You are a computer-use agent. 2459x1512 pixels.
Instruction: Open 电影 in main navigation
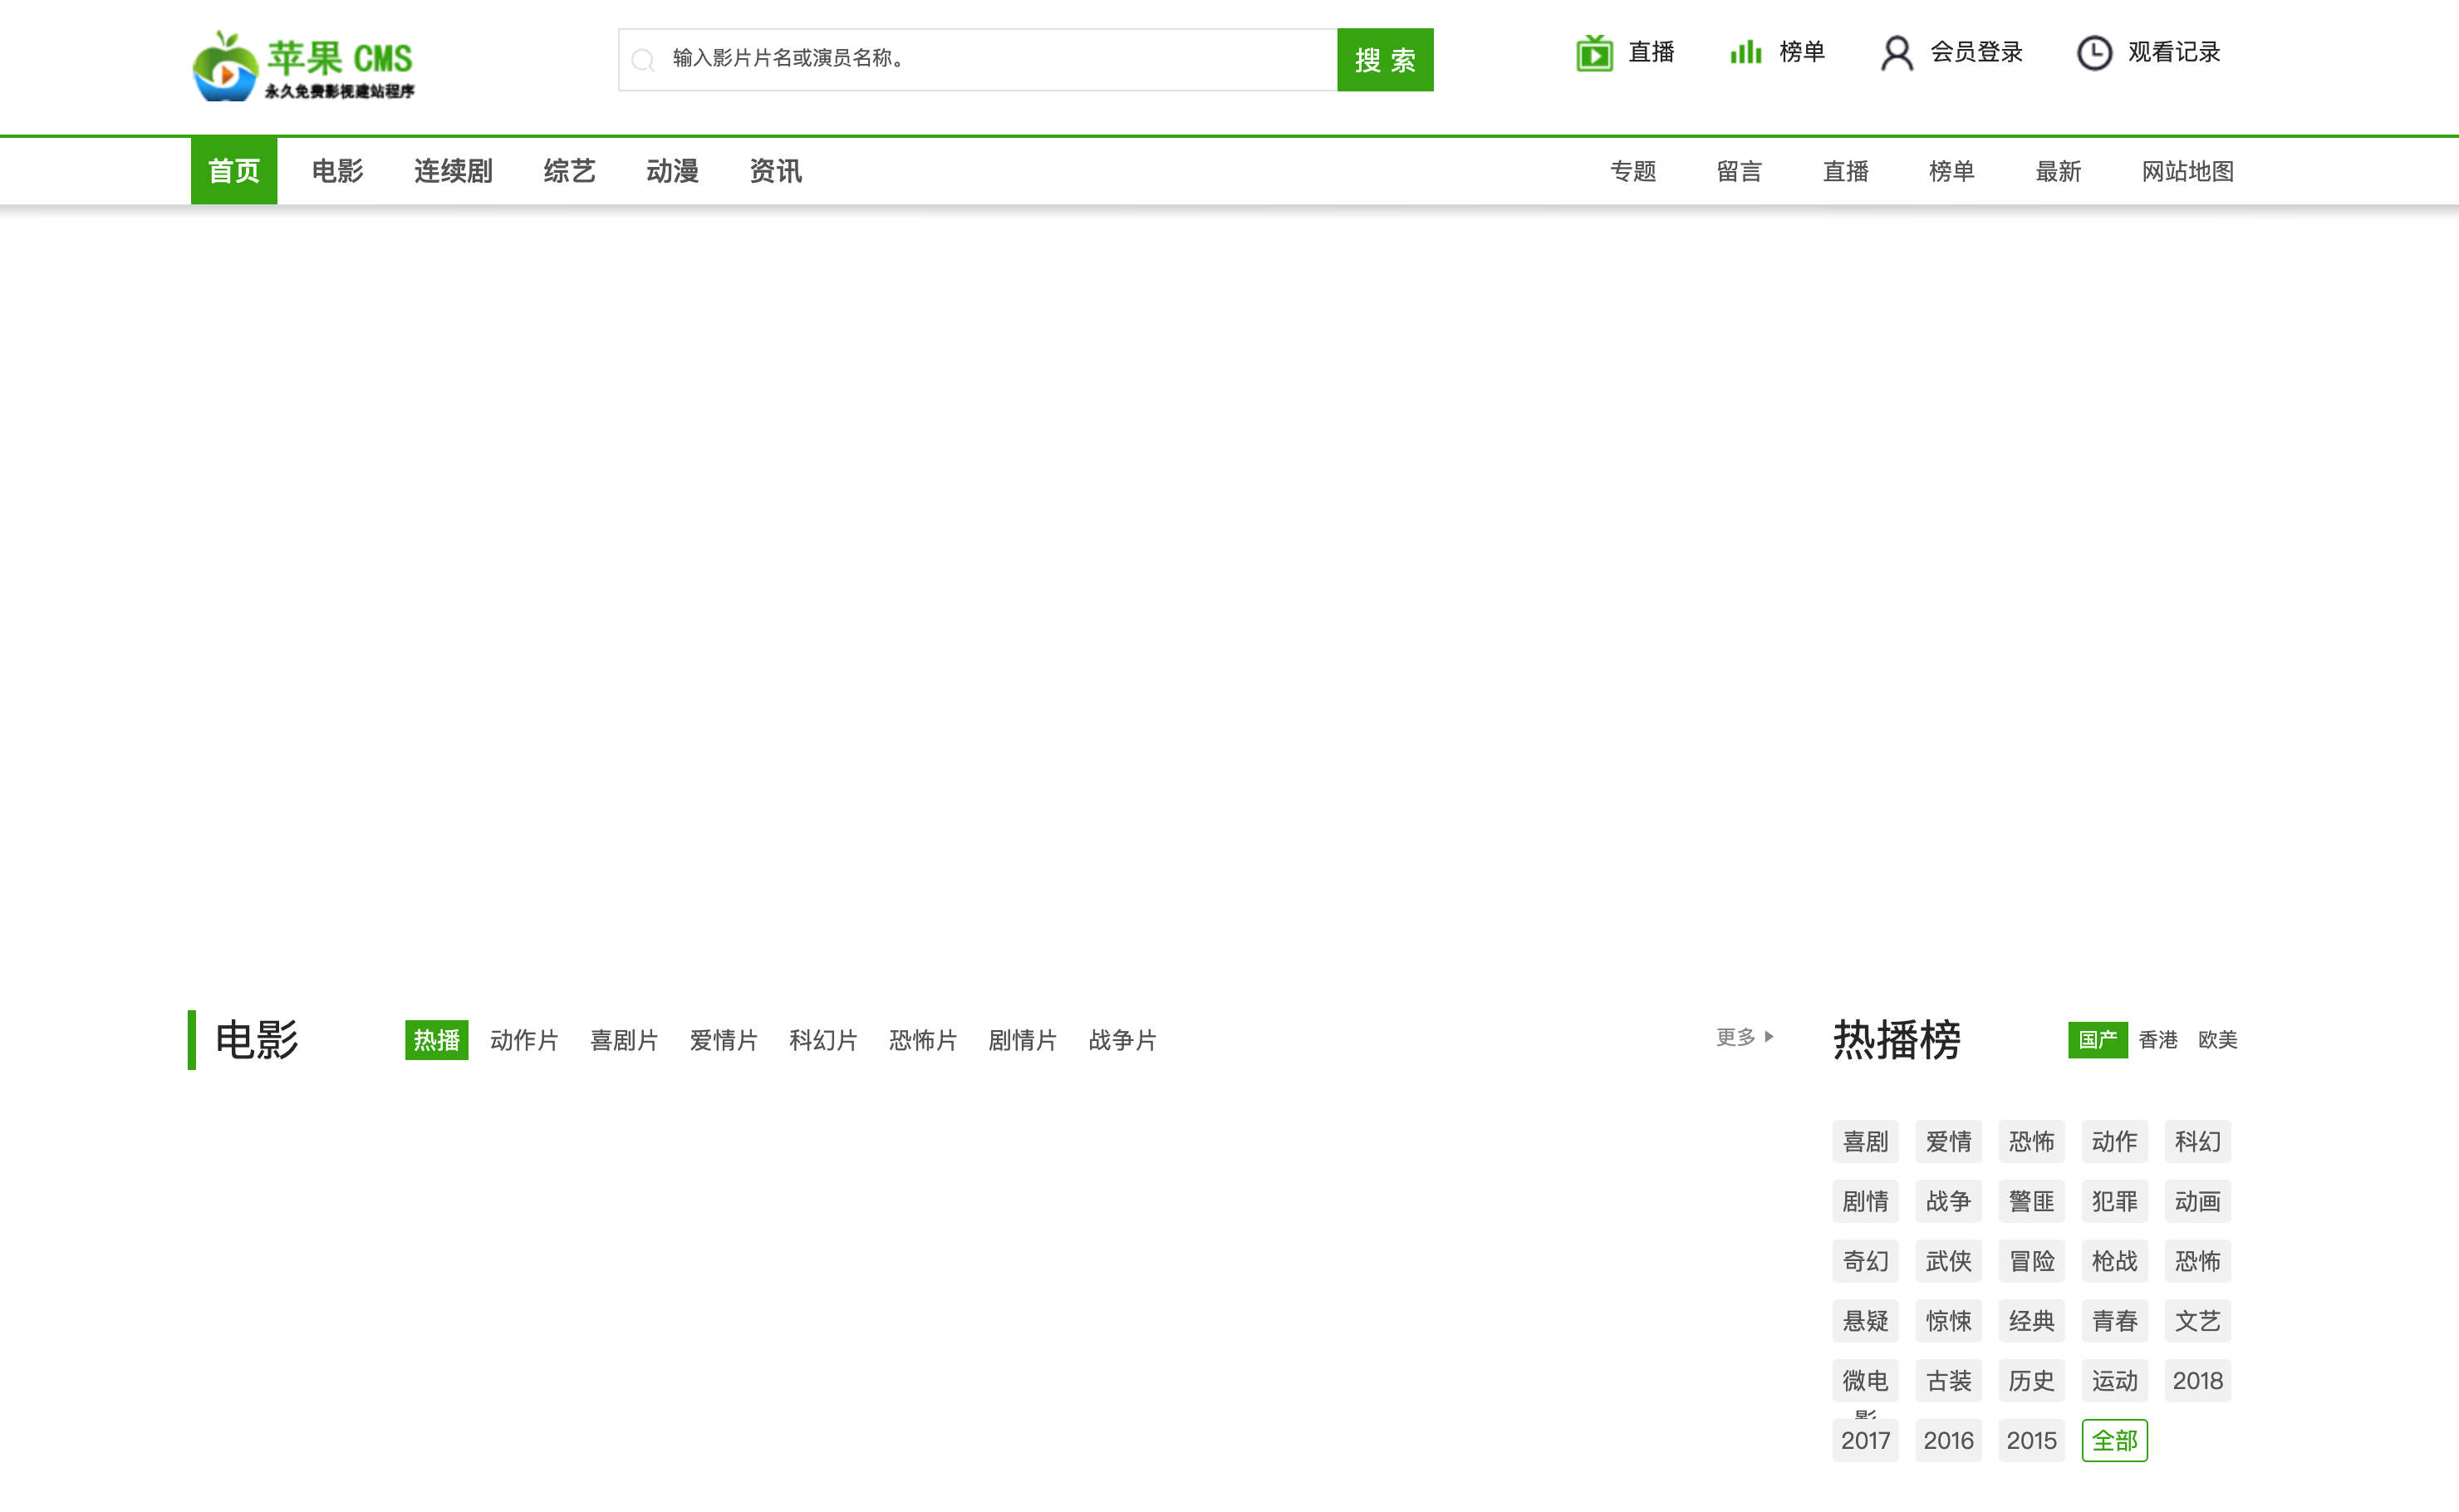[x=337, y=171]
